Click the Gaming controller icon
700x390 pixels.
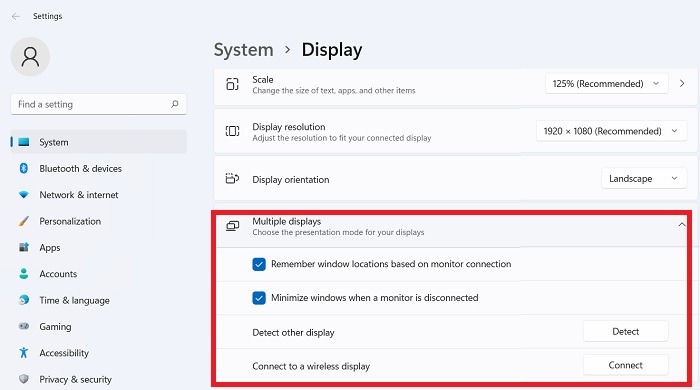point(24,326)
